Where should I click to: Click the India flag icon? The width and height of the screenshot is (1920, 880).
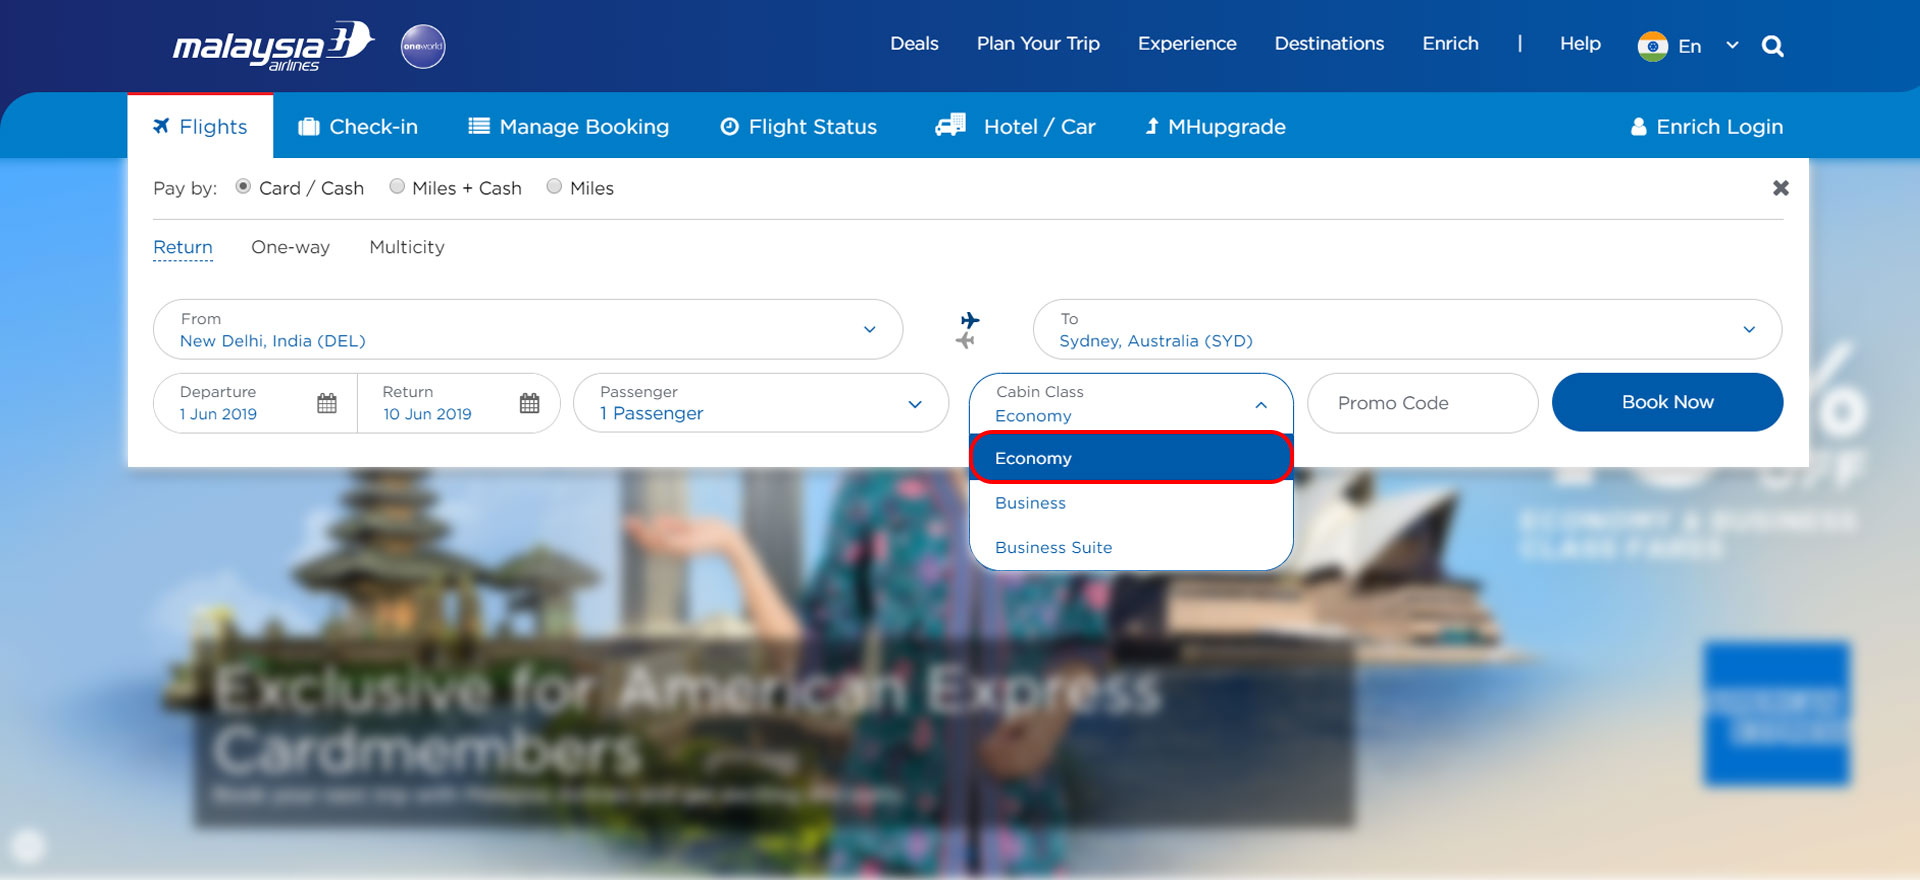[1652, 46]
